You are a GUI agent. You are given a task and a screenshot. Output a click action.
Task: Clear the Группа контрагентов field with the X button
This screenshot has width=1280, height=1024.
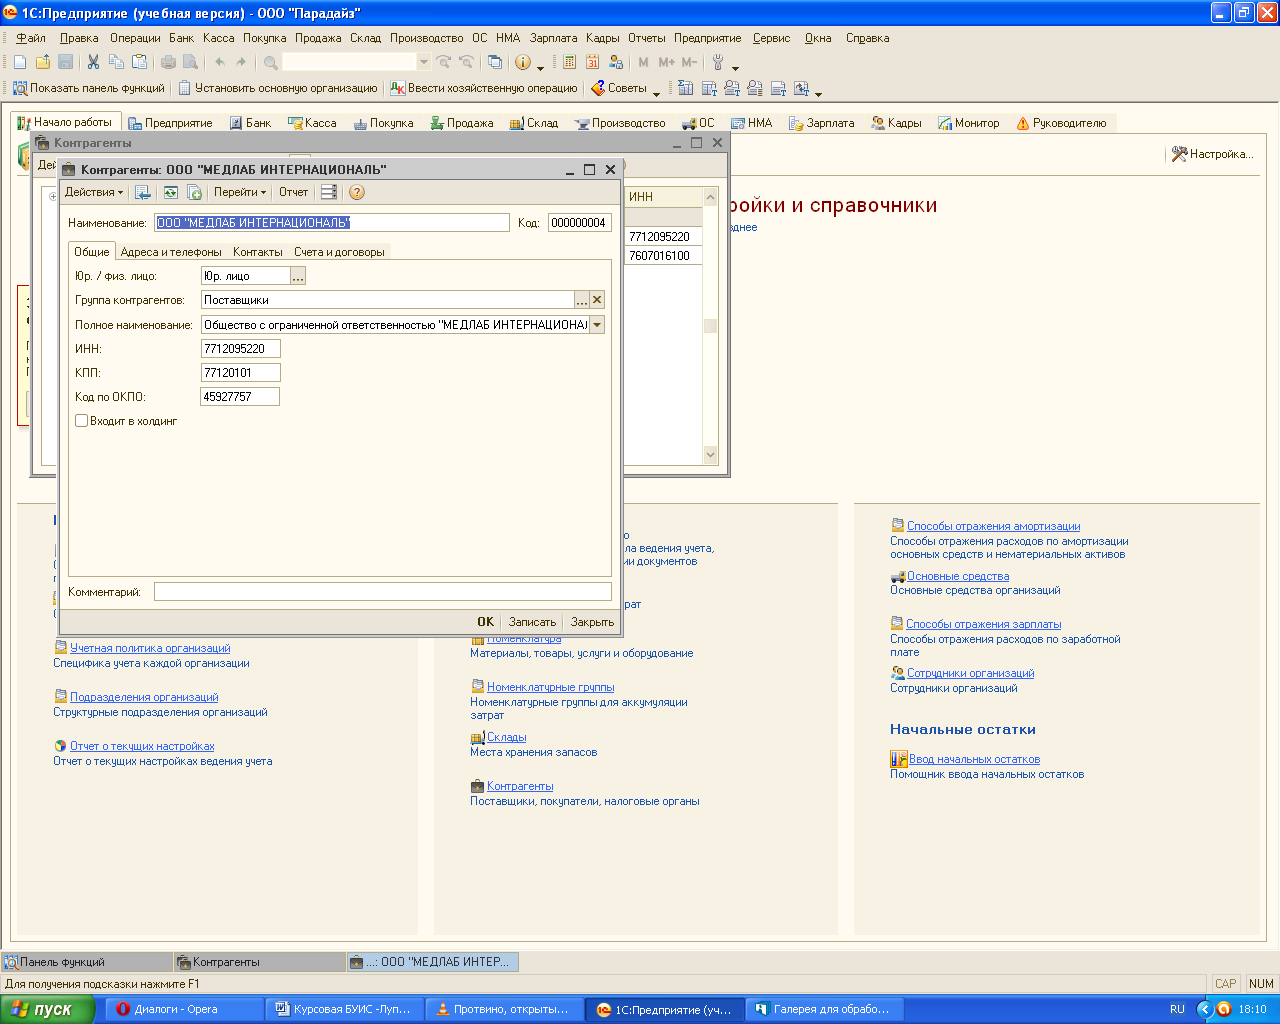pos(597,300)
